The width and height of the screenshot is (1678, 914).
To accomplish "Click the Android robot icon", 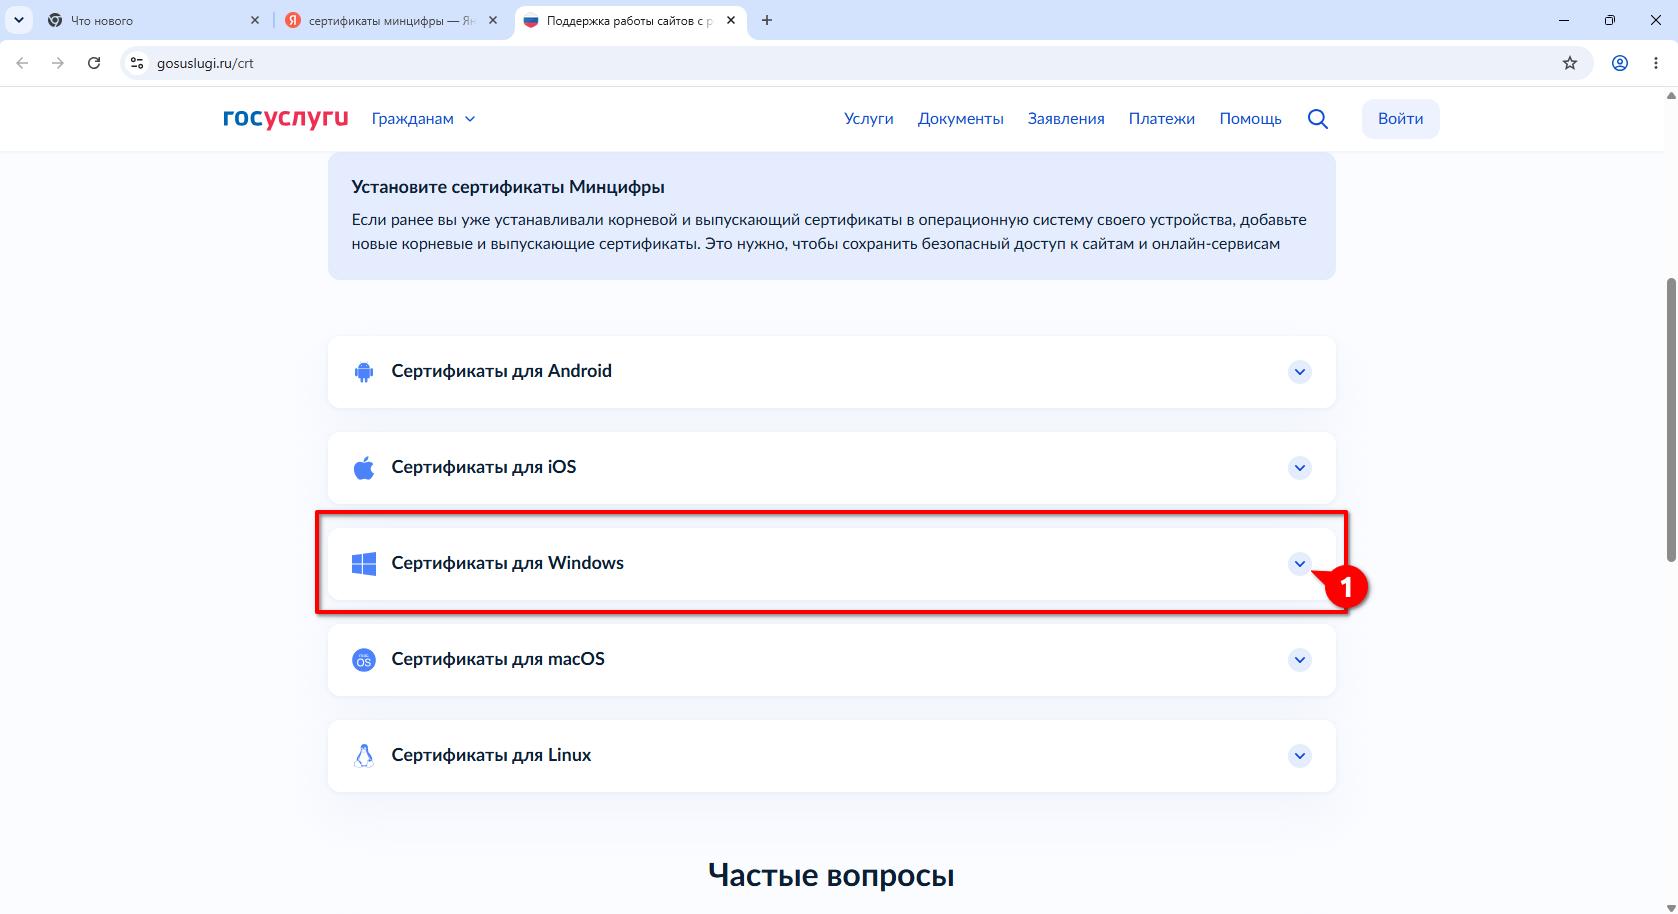I will (364, 372).
